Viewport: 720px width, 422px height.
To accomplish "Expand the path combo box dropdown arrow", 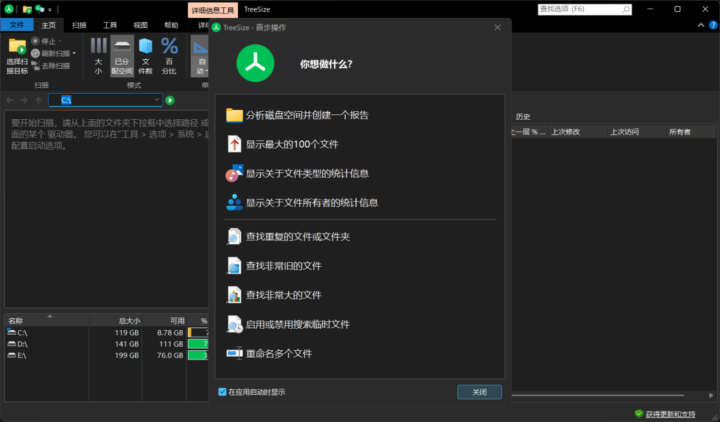I will (157, 100).
